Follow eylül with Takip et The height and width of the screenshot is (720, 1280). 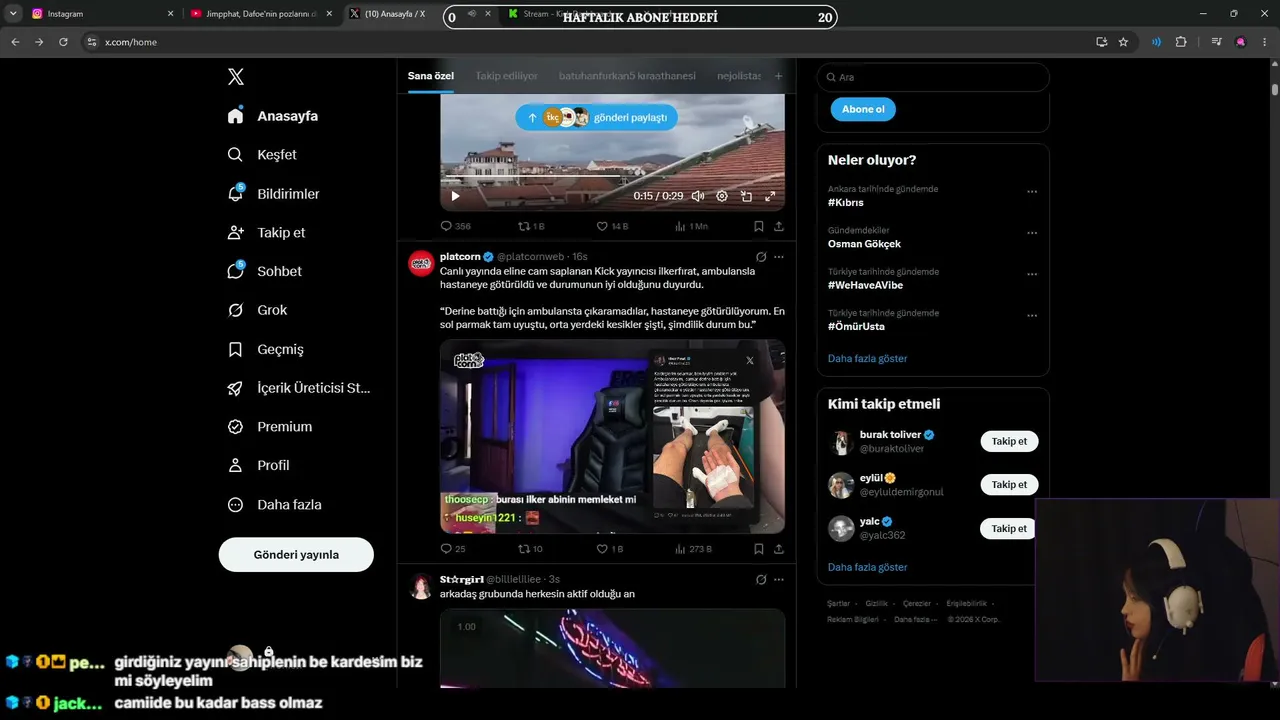(x=1009, y=485)
